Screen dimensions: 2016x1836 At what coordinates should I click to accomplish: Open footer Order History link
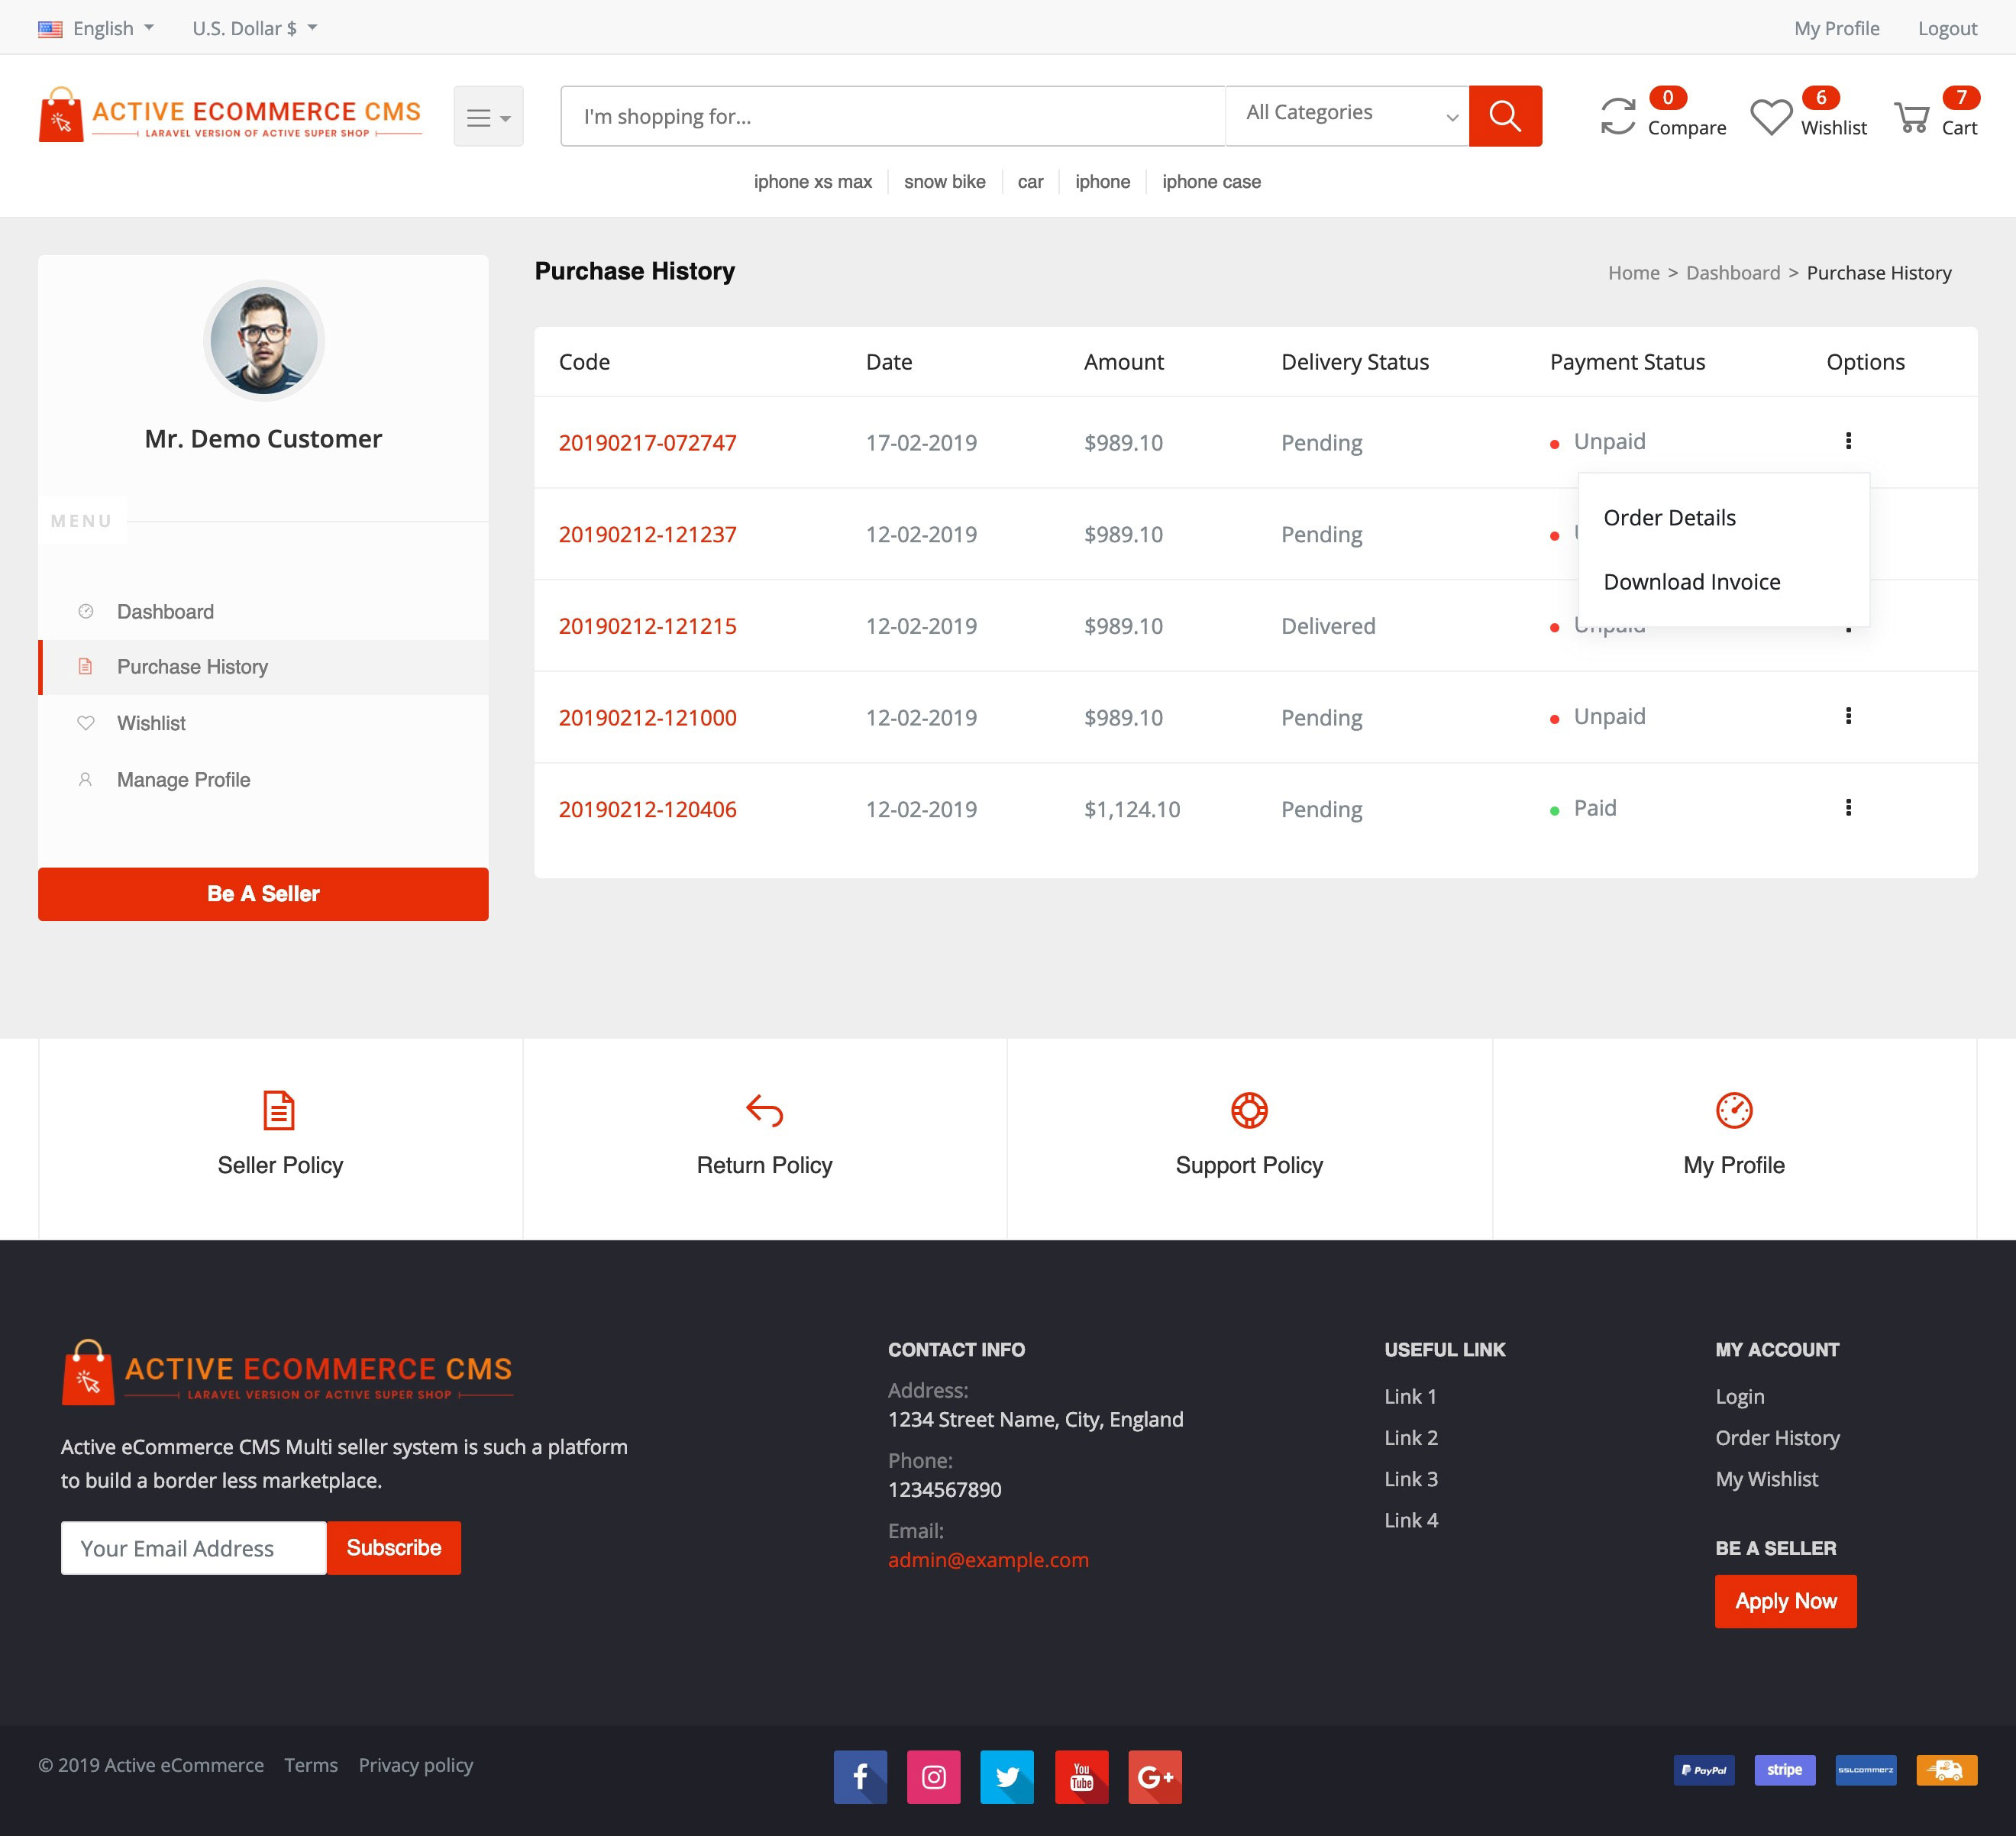[x=1778, y=1438]
